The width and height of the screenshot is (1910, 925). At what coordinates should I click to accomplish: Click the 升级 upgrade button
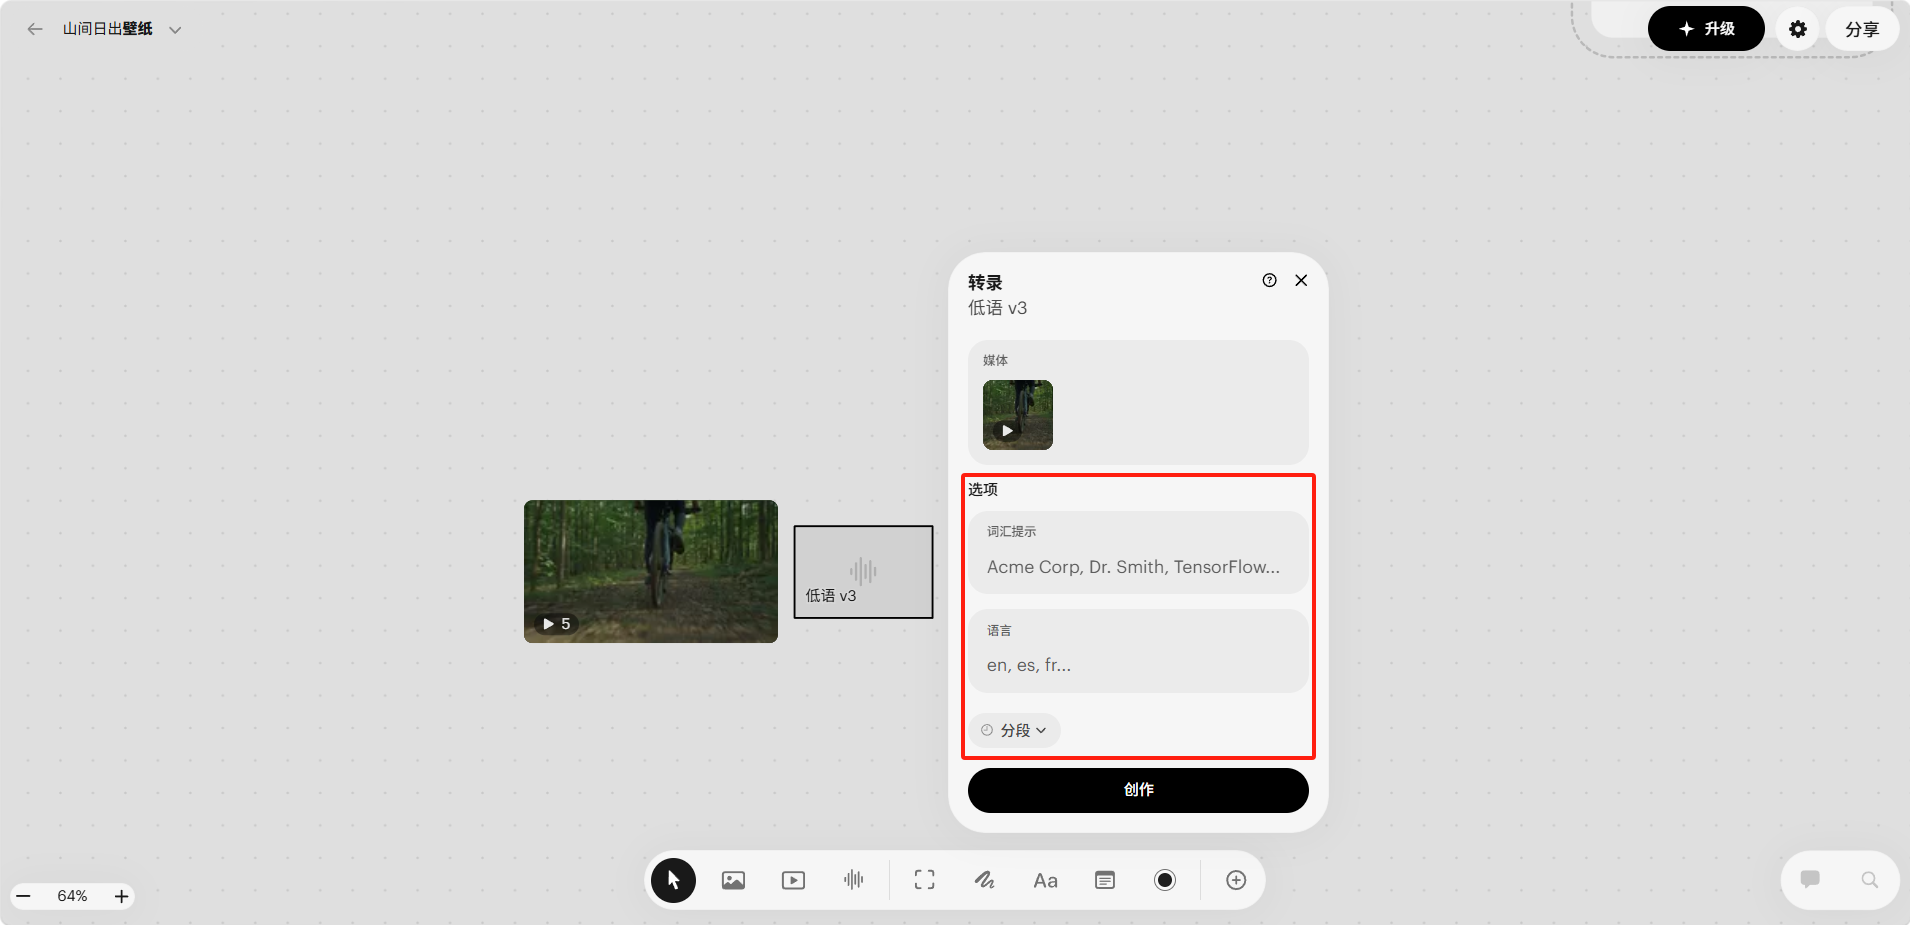[1706, 29]
